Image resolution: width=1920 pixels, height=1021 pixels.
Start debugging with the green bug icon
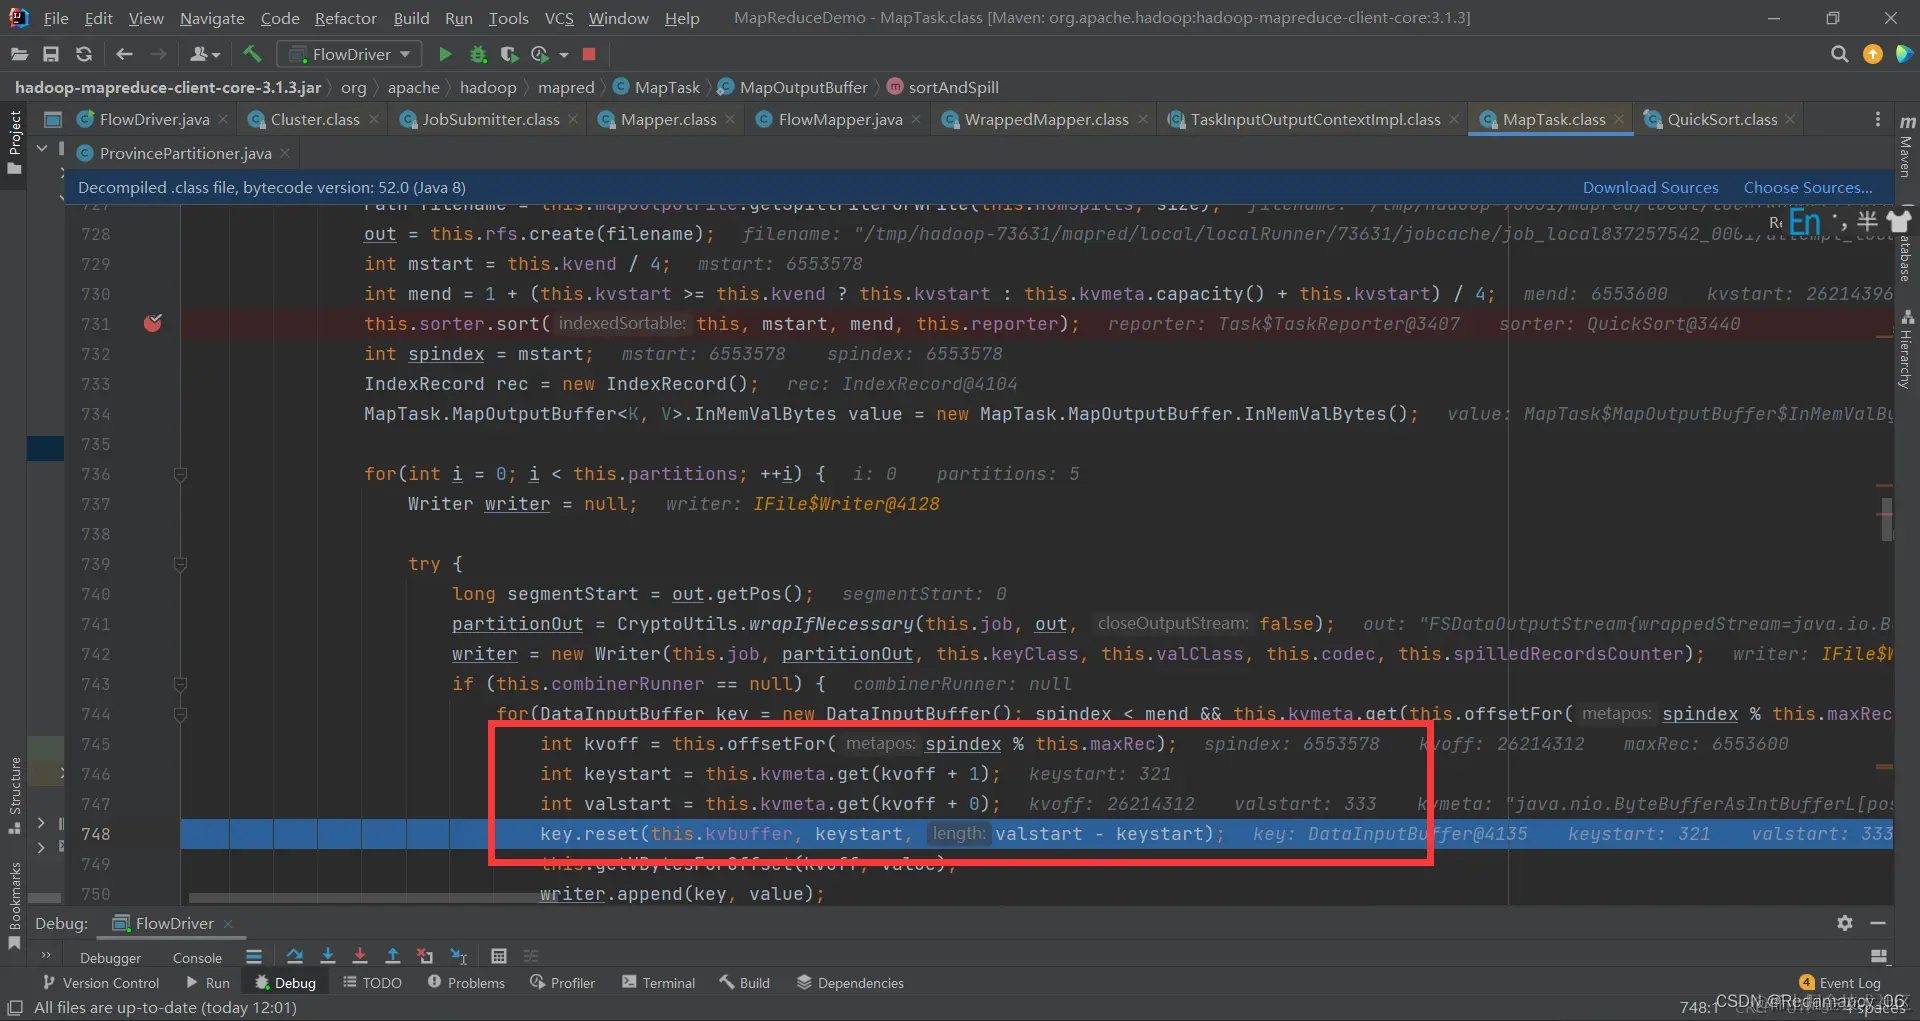(478, 54)
